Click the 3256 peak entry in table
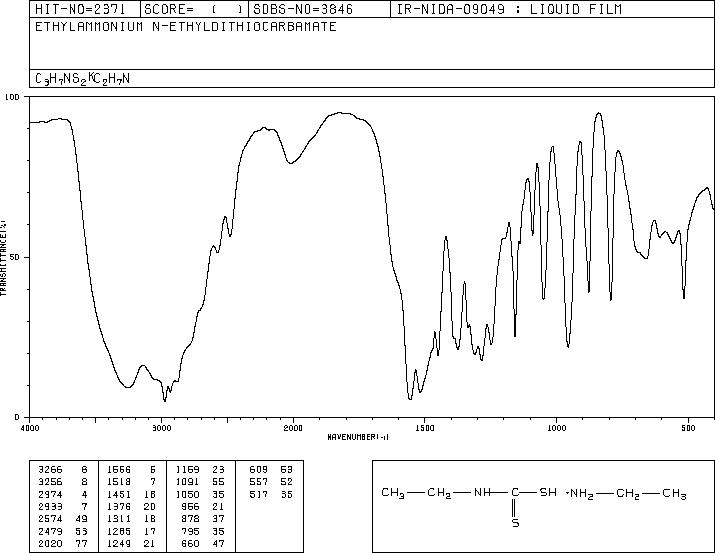This screenshot has height=553, width=715. coord(50,482)
